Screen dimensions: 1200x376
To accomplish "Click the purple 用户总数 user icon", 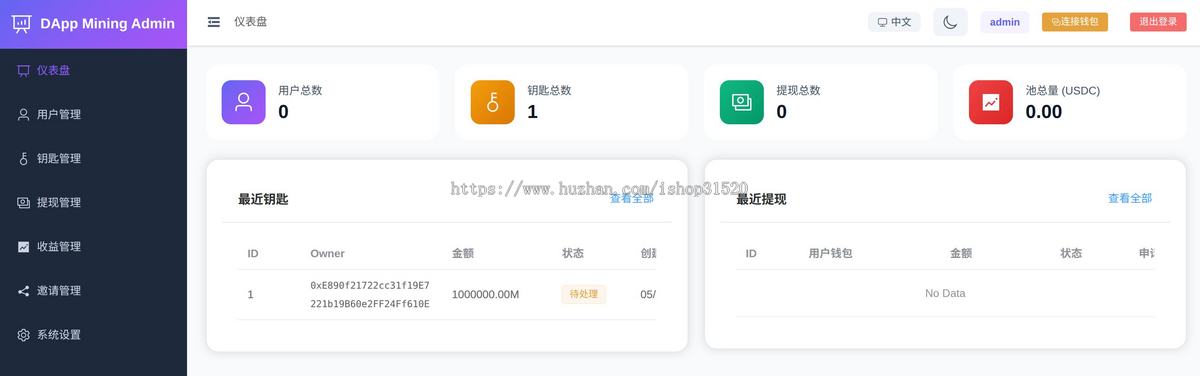I will coord(244,102).
